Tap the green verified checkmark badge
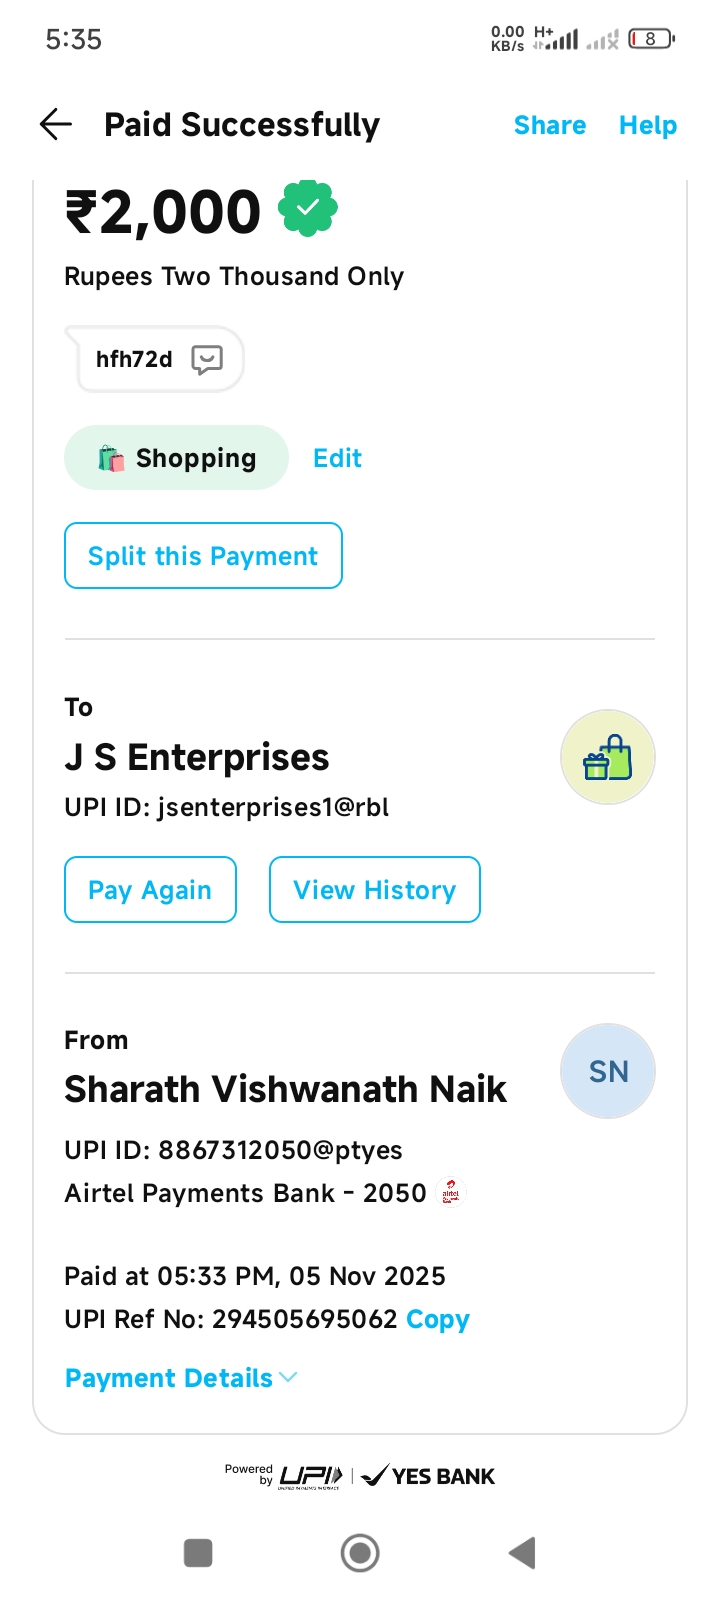The image size is (720, 1600). [308, 208]
